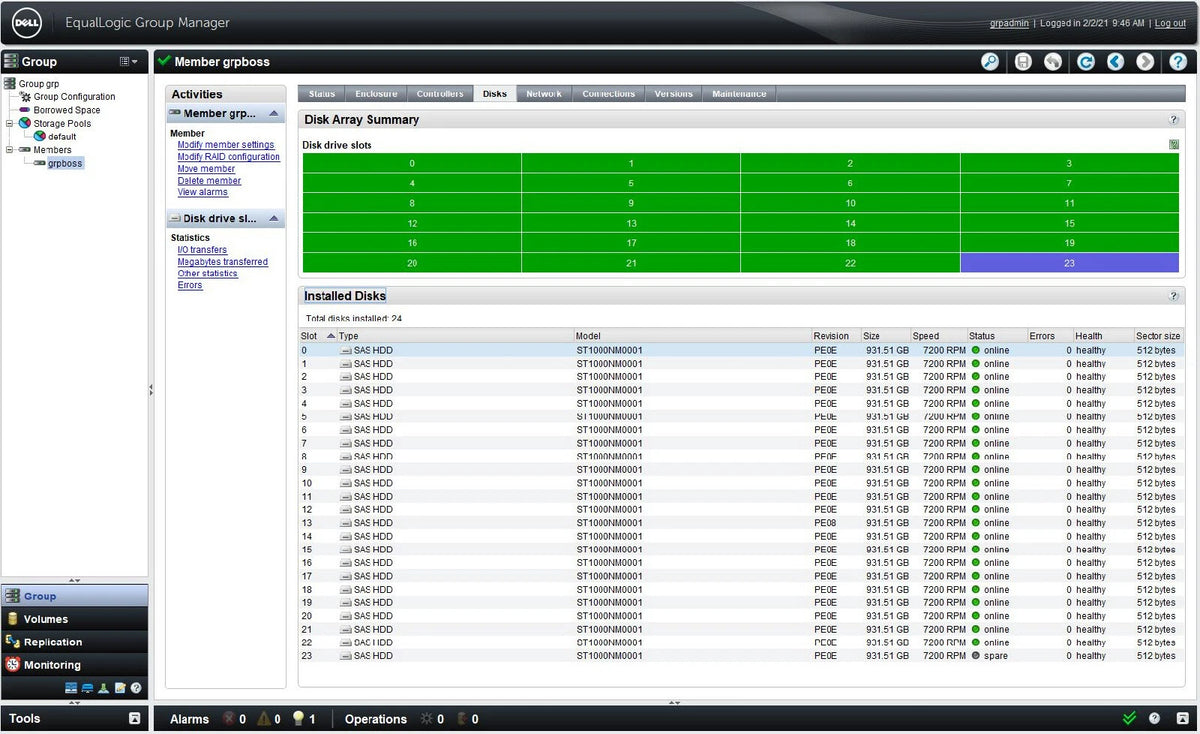Click the floppy disk save icon
1200x734 pixels.
pyautogui.click(x=1023, y=62)
